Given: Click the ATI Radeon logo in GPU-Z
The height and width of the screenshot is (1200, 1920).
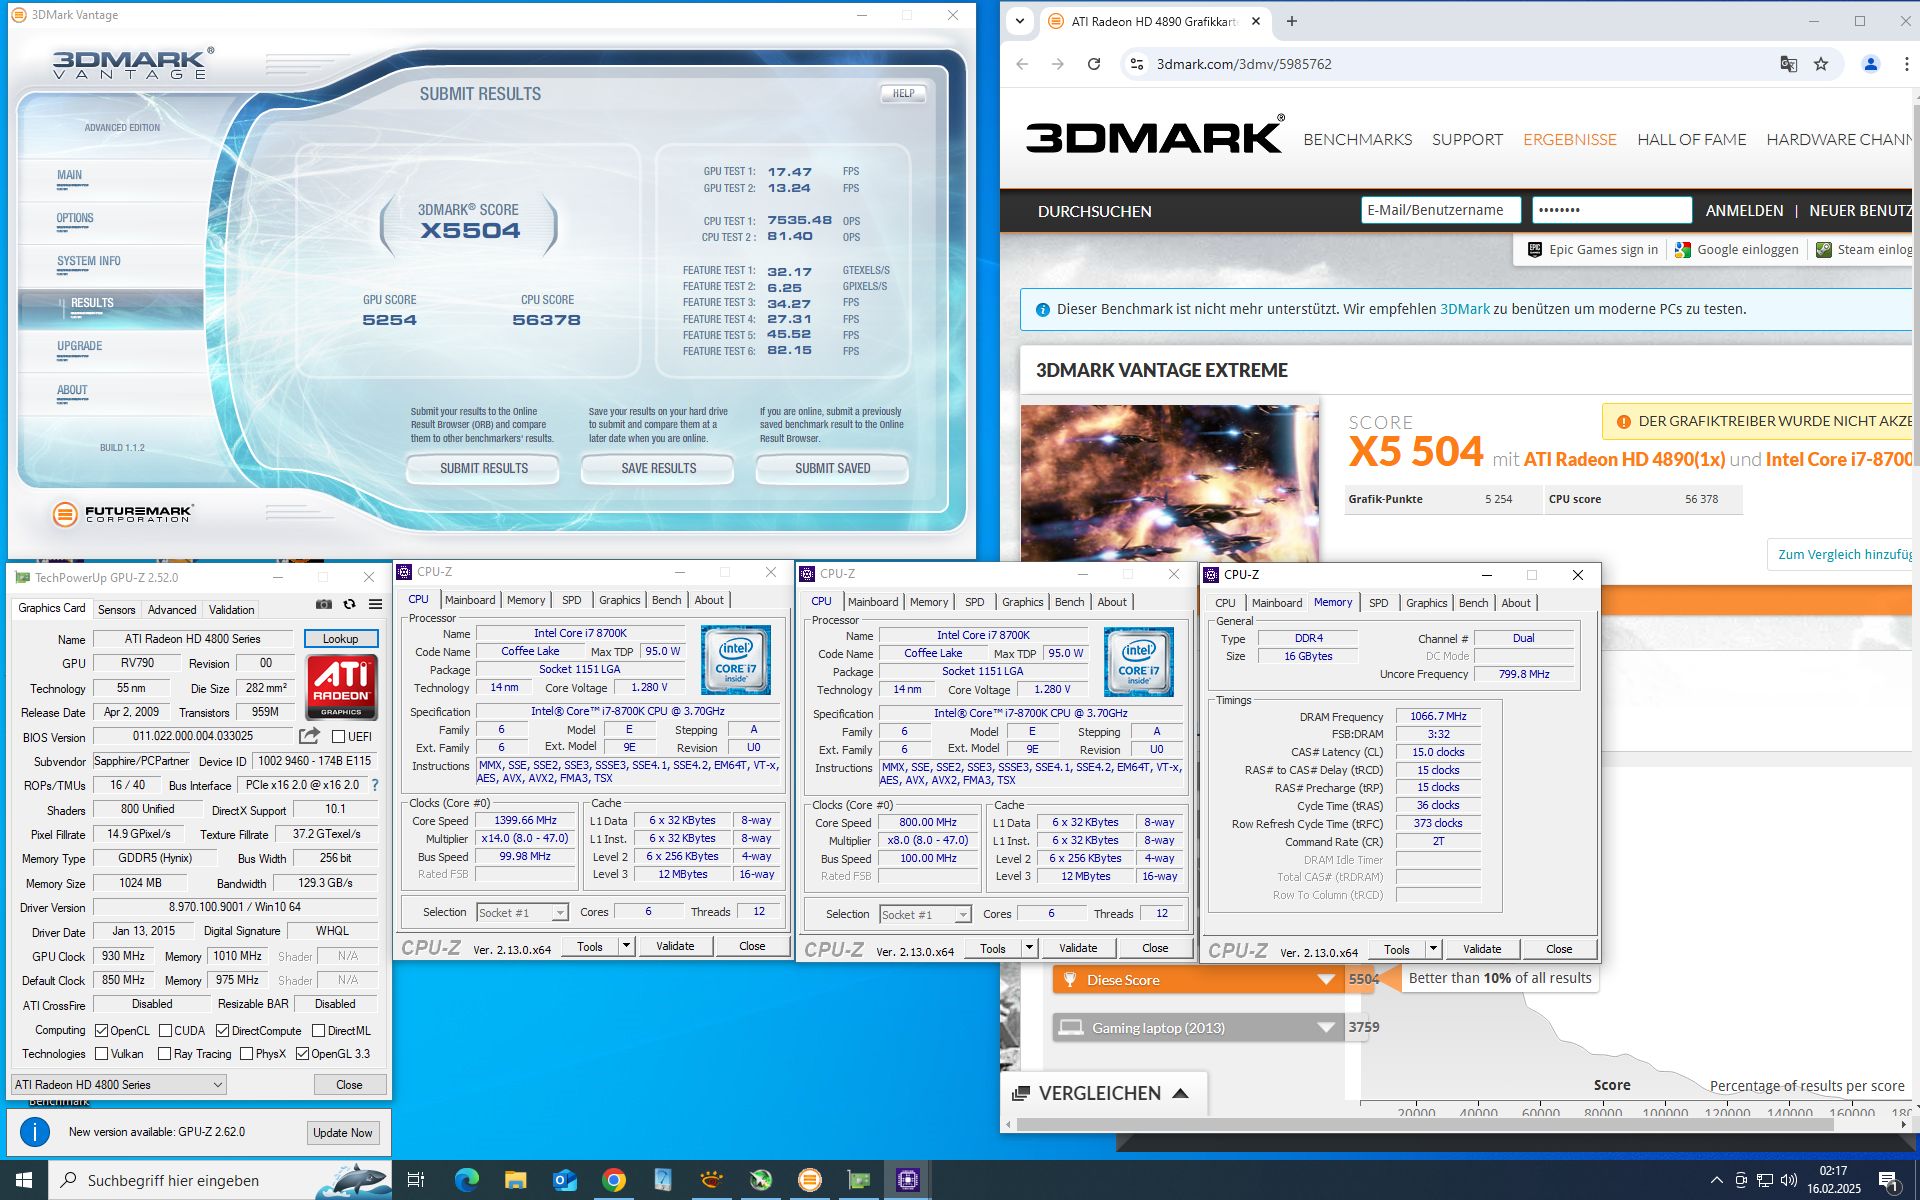Looking at the screenshot, I should [x=341, y=687].
